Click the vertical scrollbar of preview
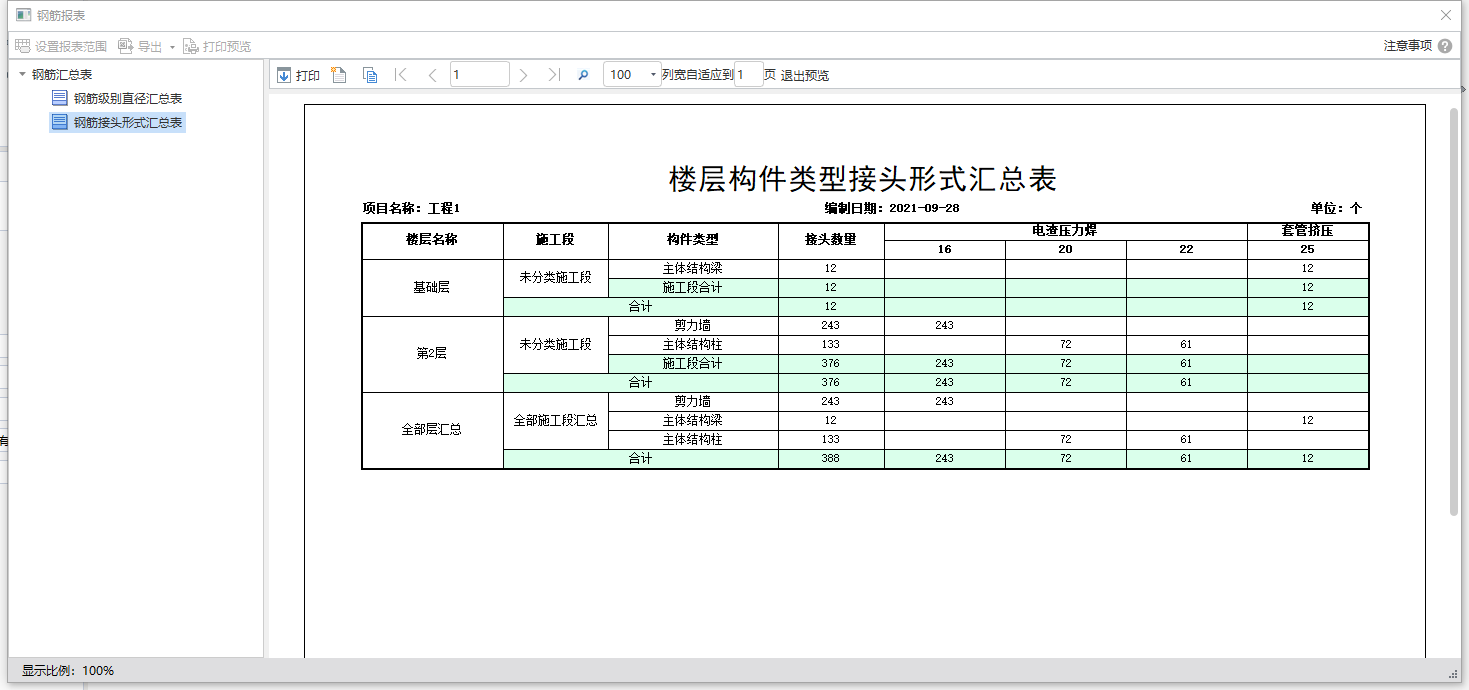 pos(1454,311)
